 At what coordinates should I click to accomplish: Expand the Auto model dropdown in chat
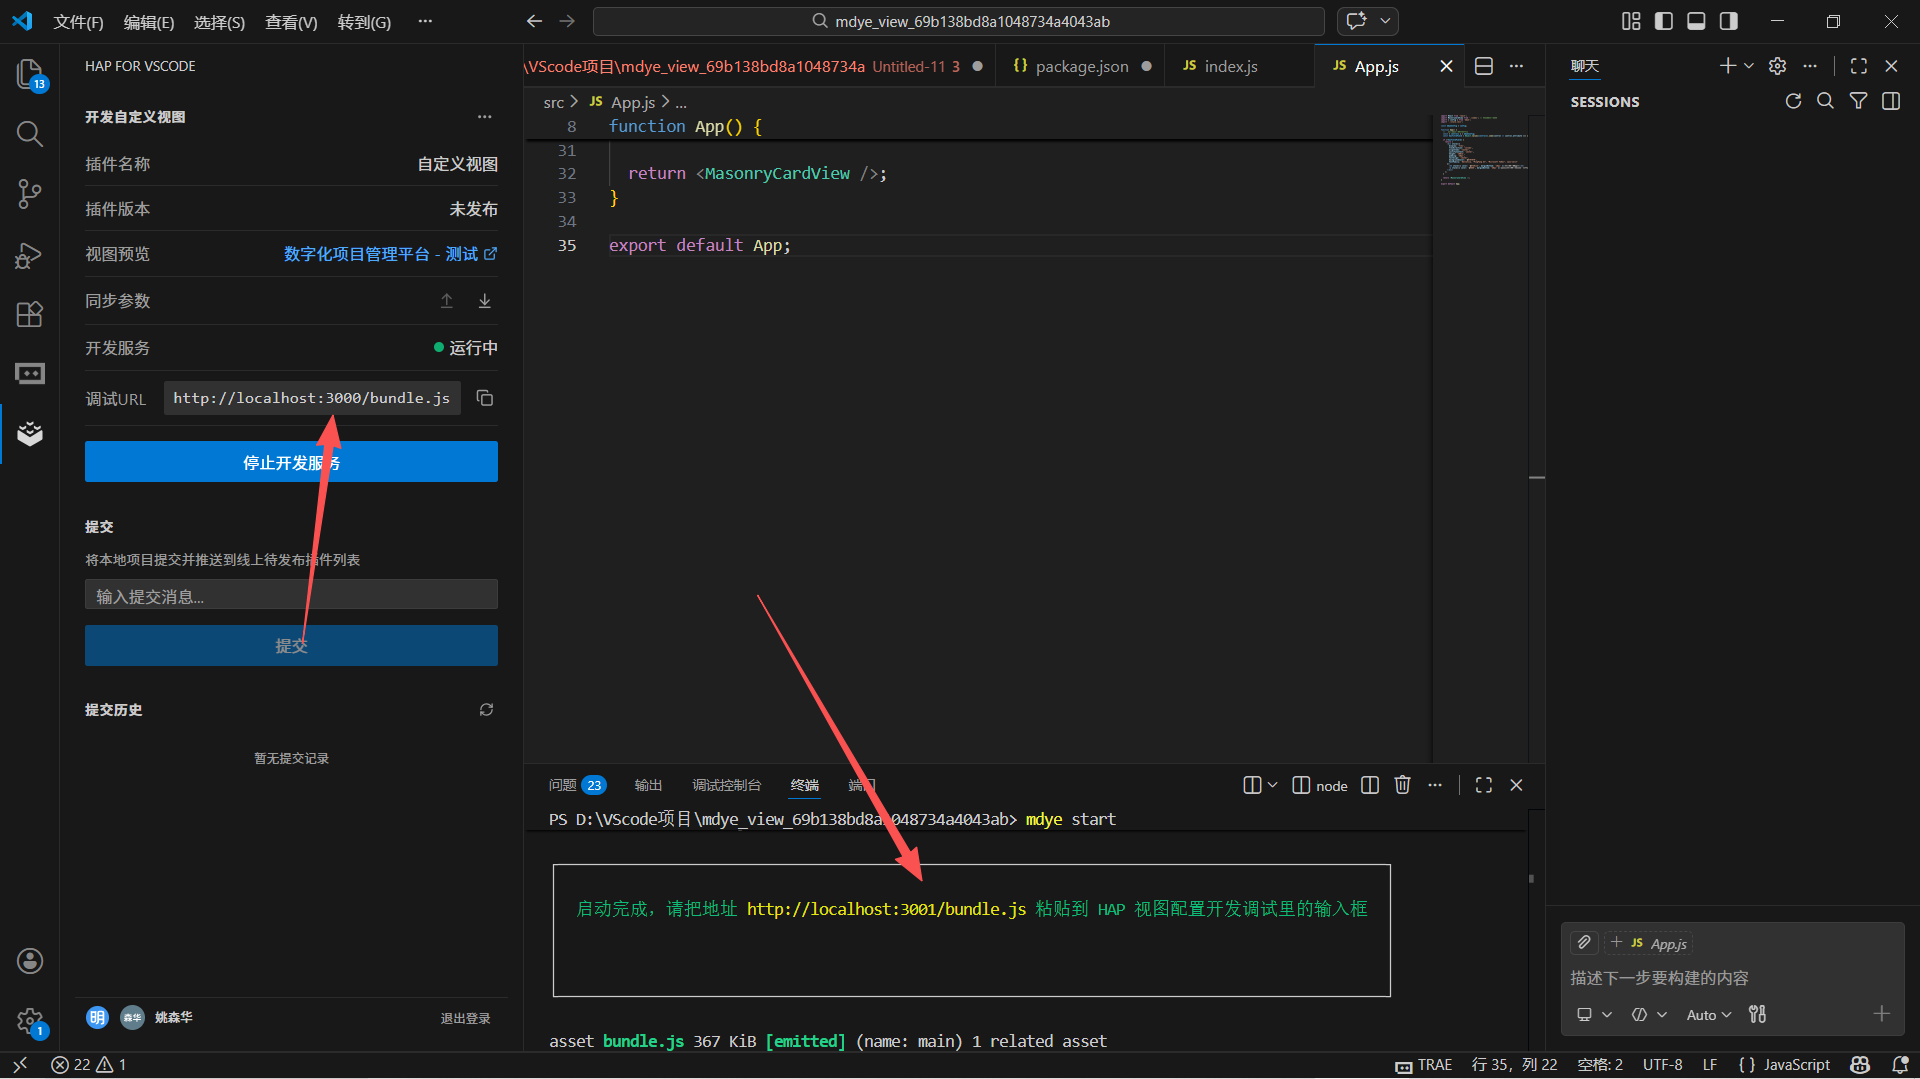(x=1708, y=1014)
